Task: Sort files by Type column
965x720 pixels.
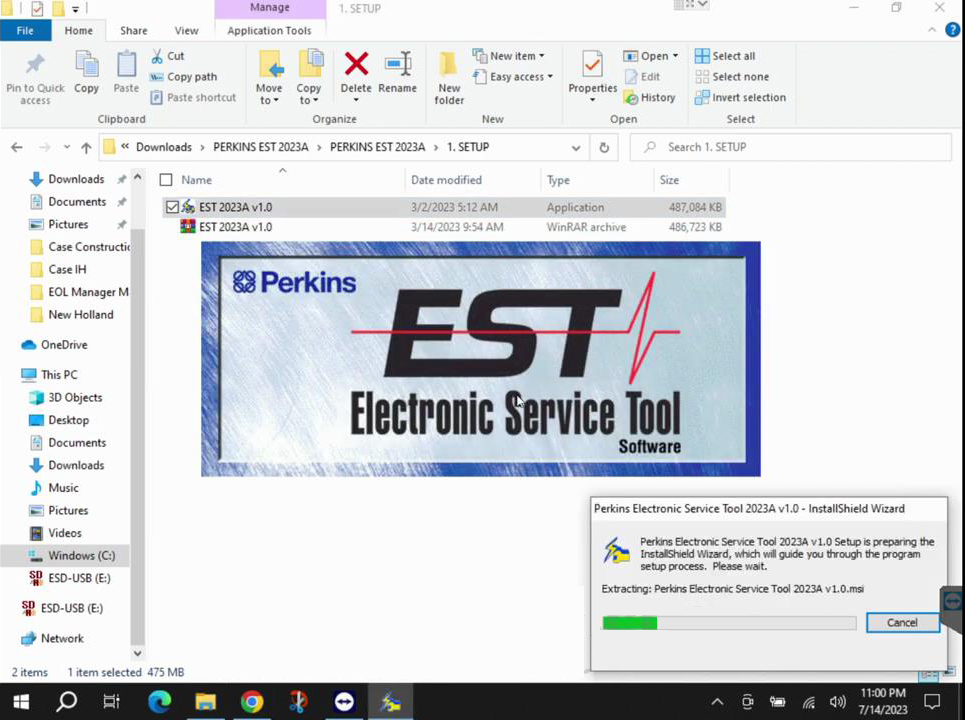Action: [x=558, y=180]
